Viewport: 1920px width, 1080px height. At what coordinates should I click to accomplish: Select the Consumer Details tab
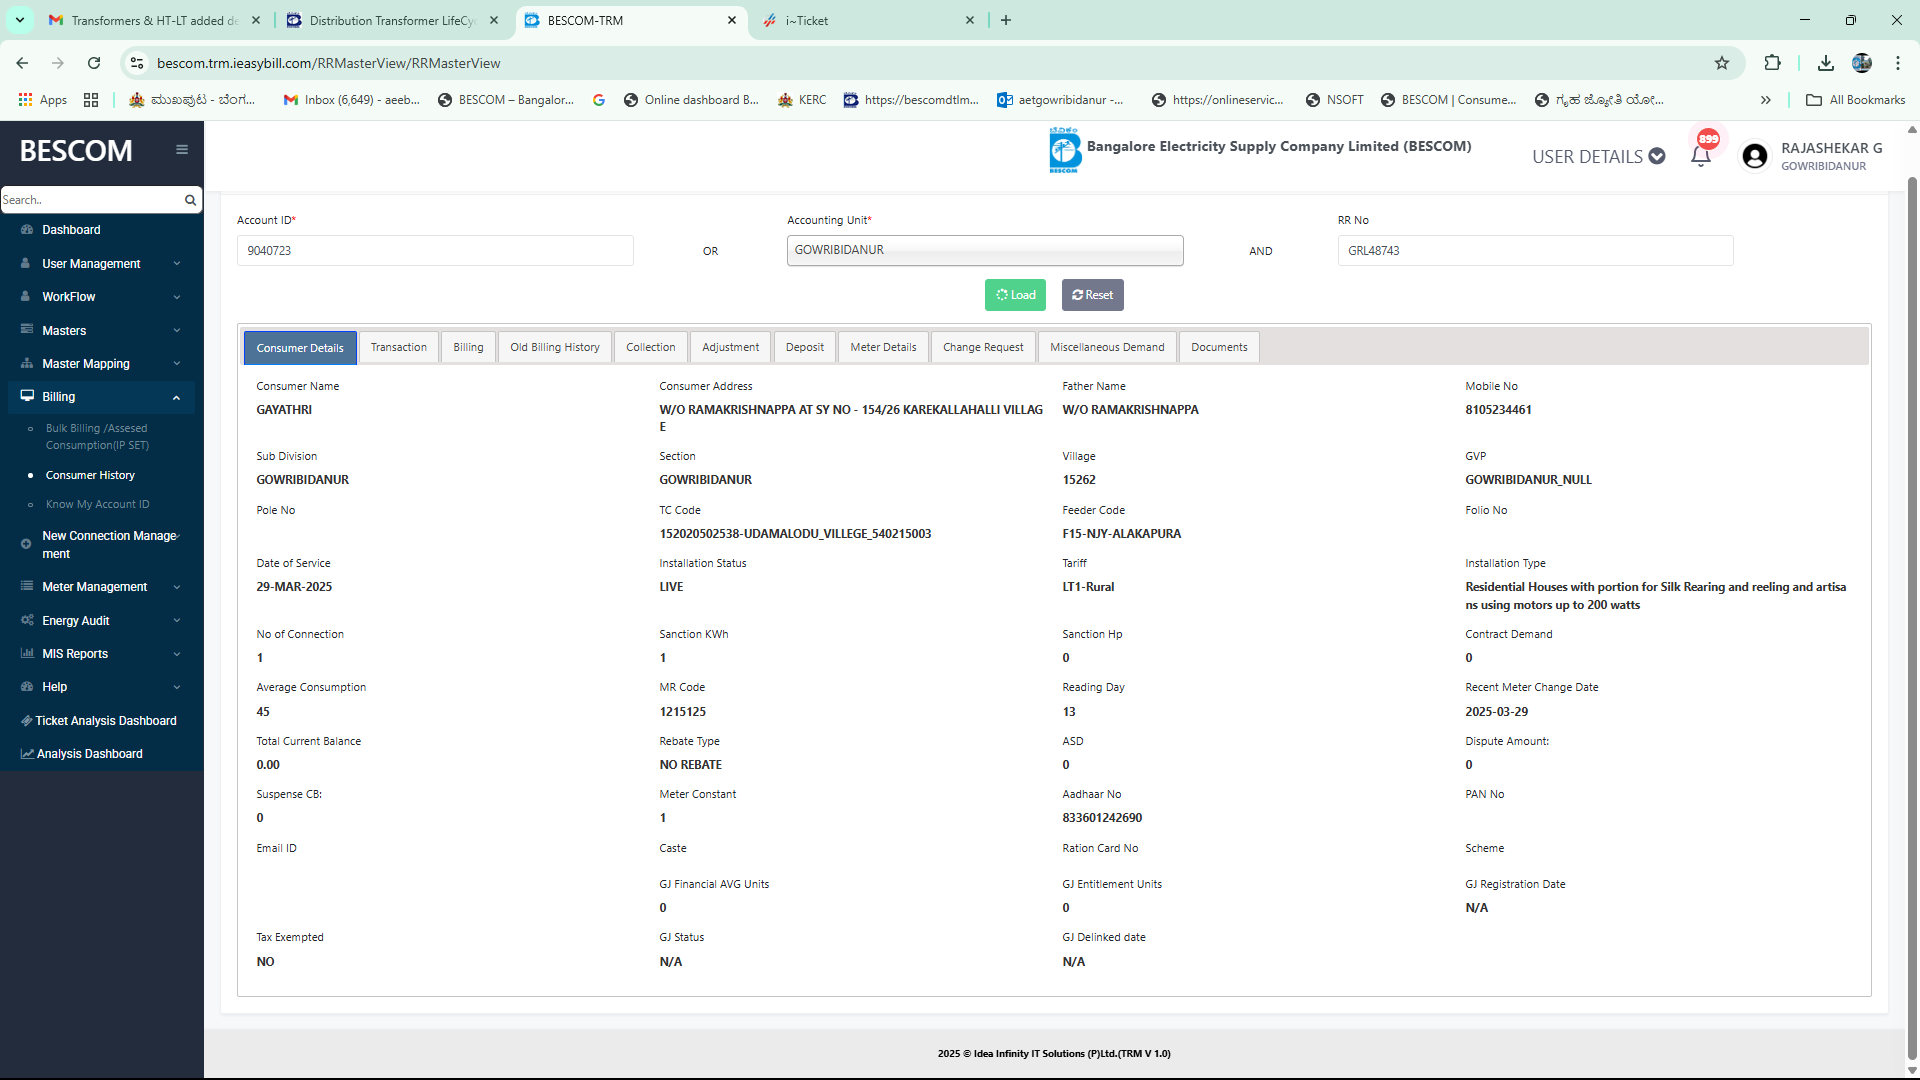pos(300,348)
